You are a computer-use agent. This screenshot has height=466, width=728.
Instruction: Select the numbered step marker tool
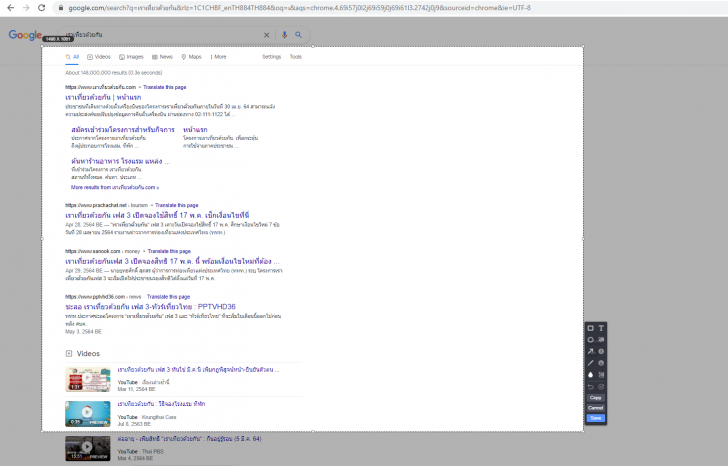[x=601, y=351]
